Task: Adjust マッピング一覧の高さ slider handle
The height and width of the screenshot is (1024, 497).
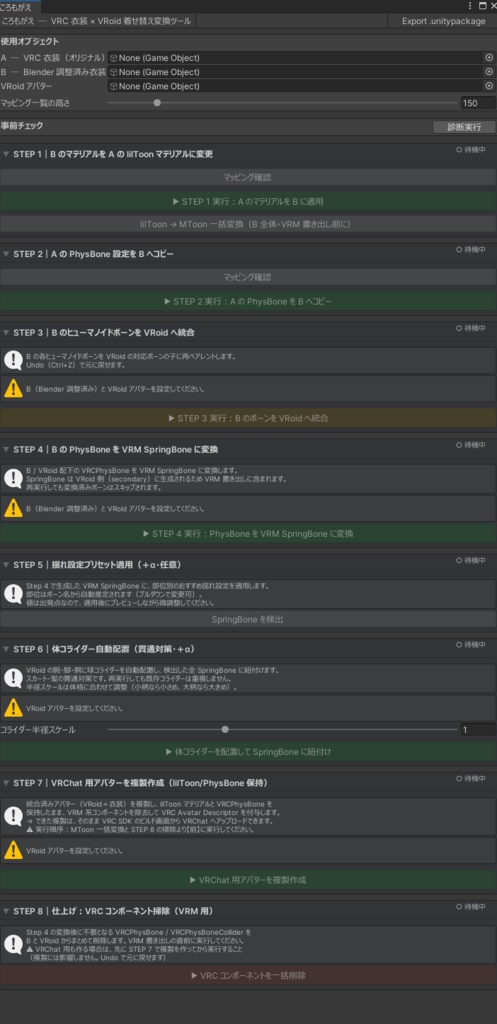Action: [x=157, y=103]
